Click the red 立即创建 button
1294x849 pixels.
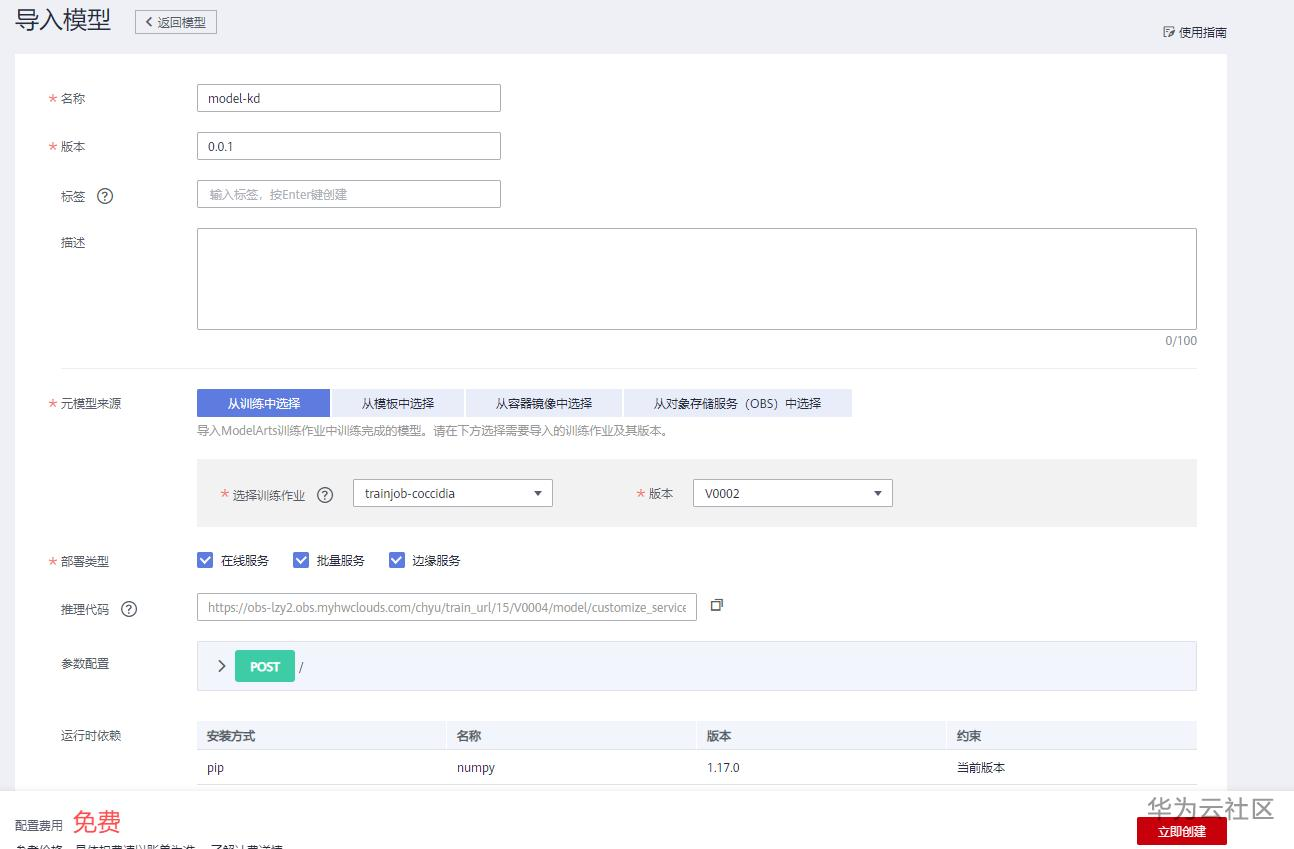click(x=1181, y=831)
